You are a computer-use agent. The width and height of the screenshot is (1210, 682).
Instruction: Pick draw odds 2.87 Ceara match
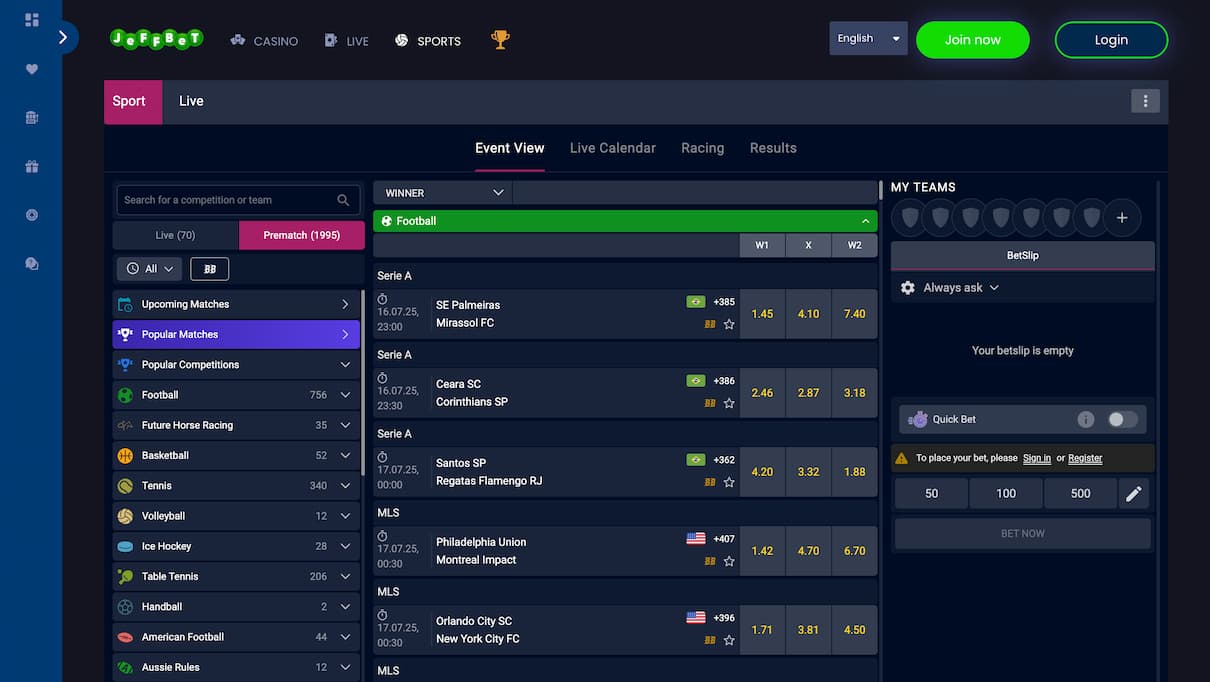(x=808, y=393)
